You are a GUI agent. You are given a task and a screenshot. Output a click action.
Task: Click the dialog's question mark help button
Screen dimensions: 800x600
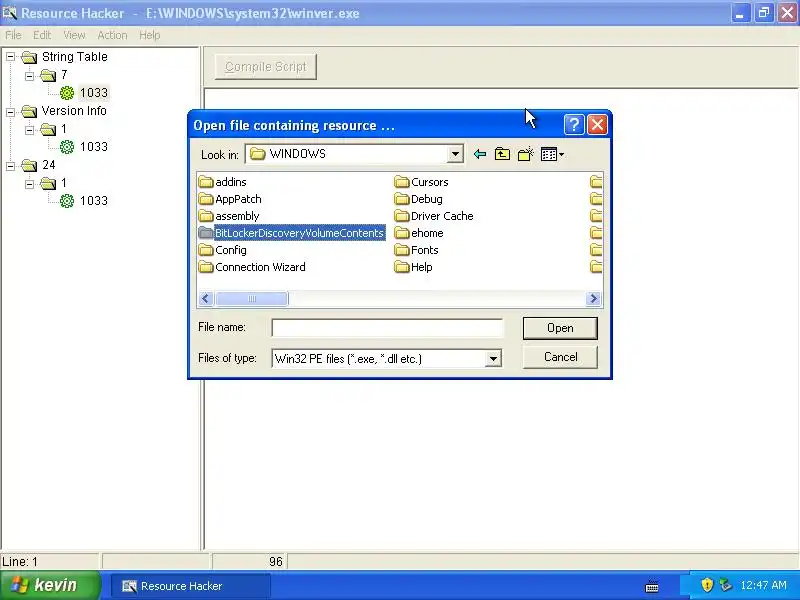[x=573, y=124]
